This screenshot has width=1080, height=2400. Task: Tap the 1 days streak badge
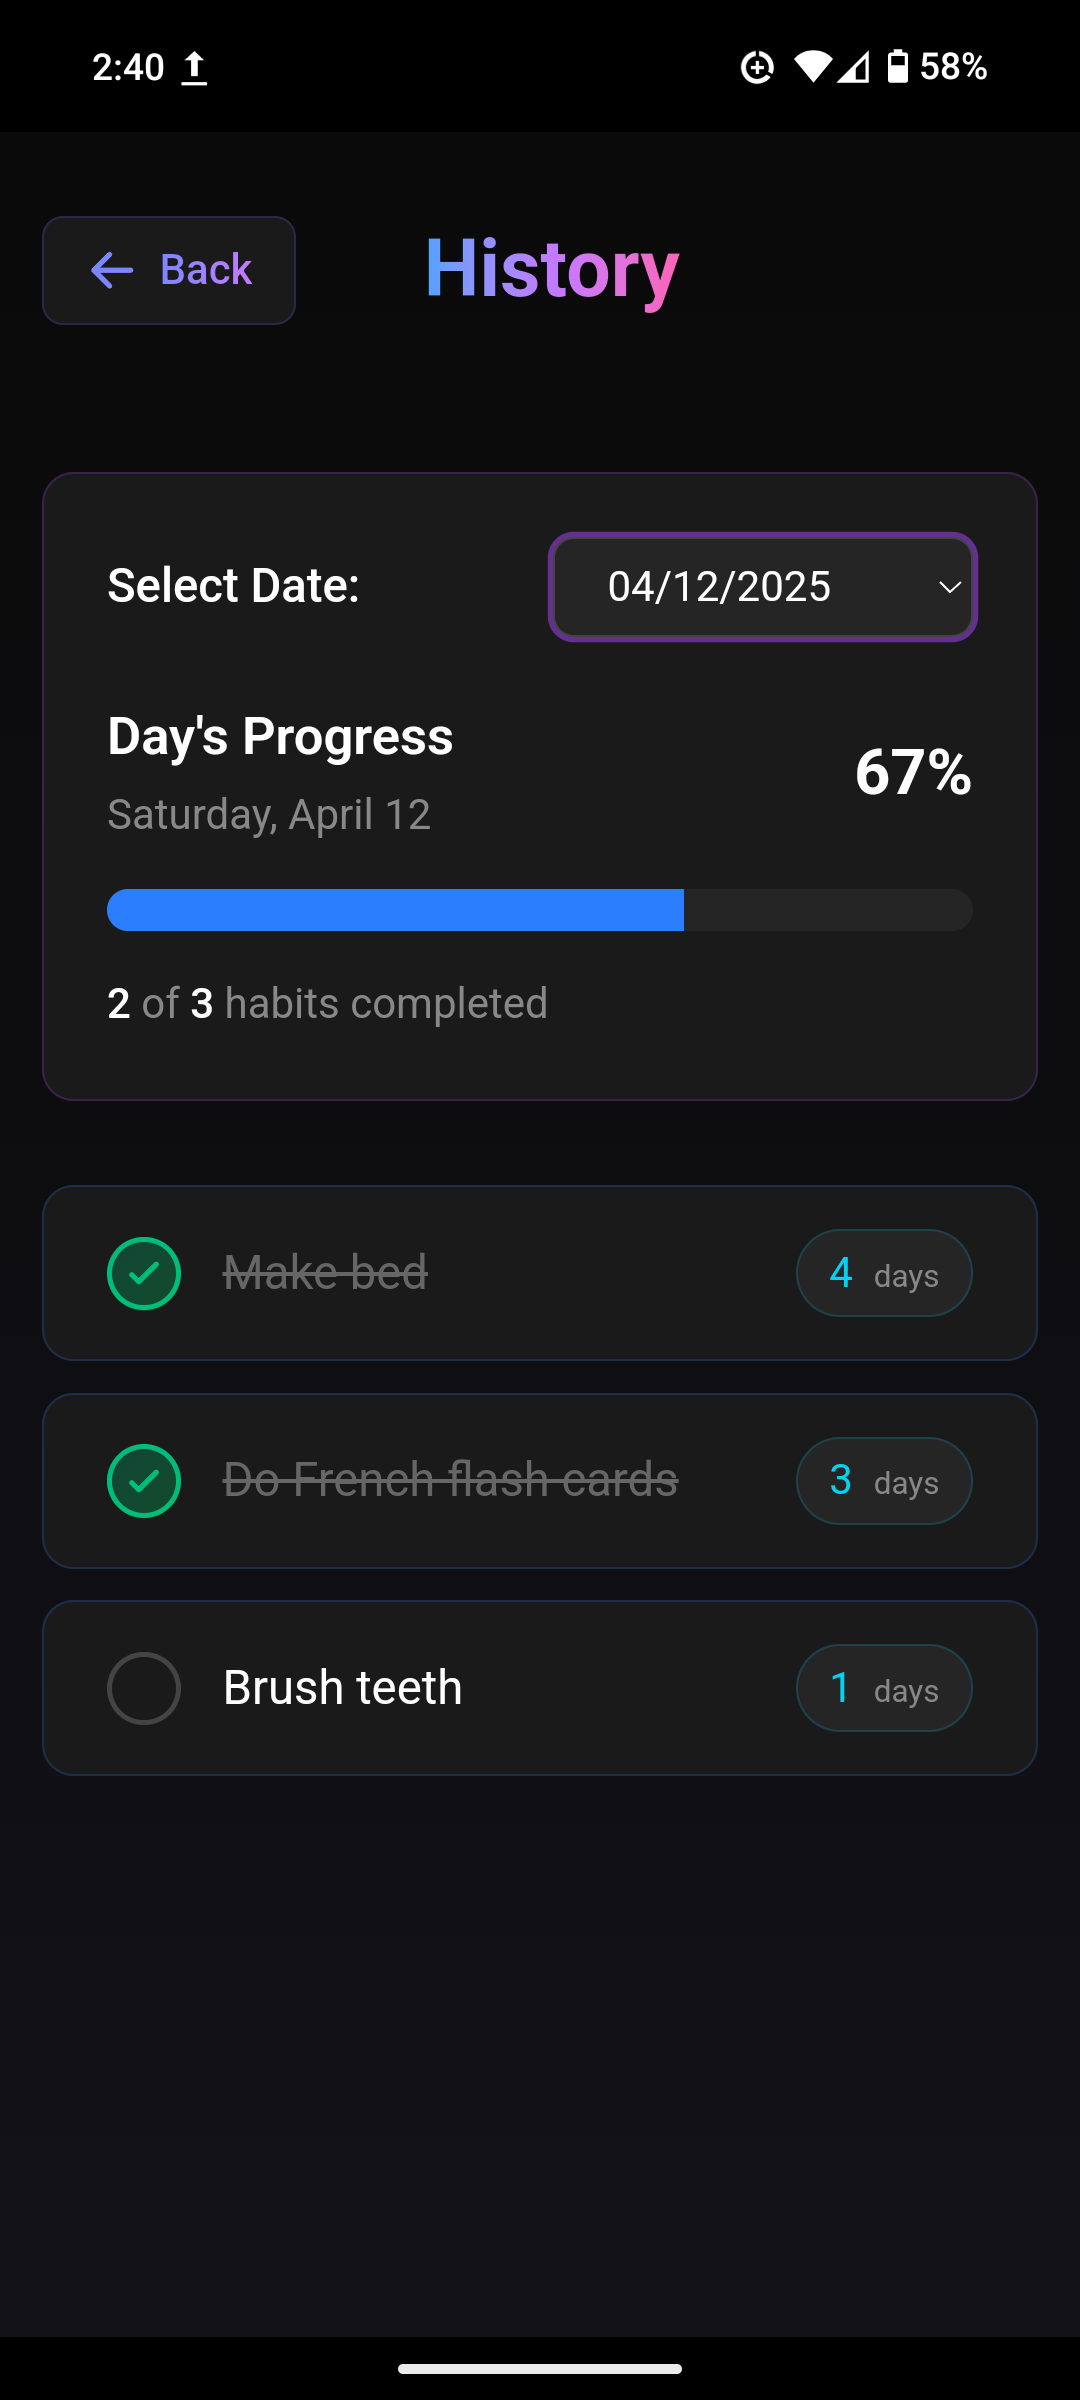[884, 1688]
